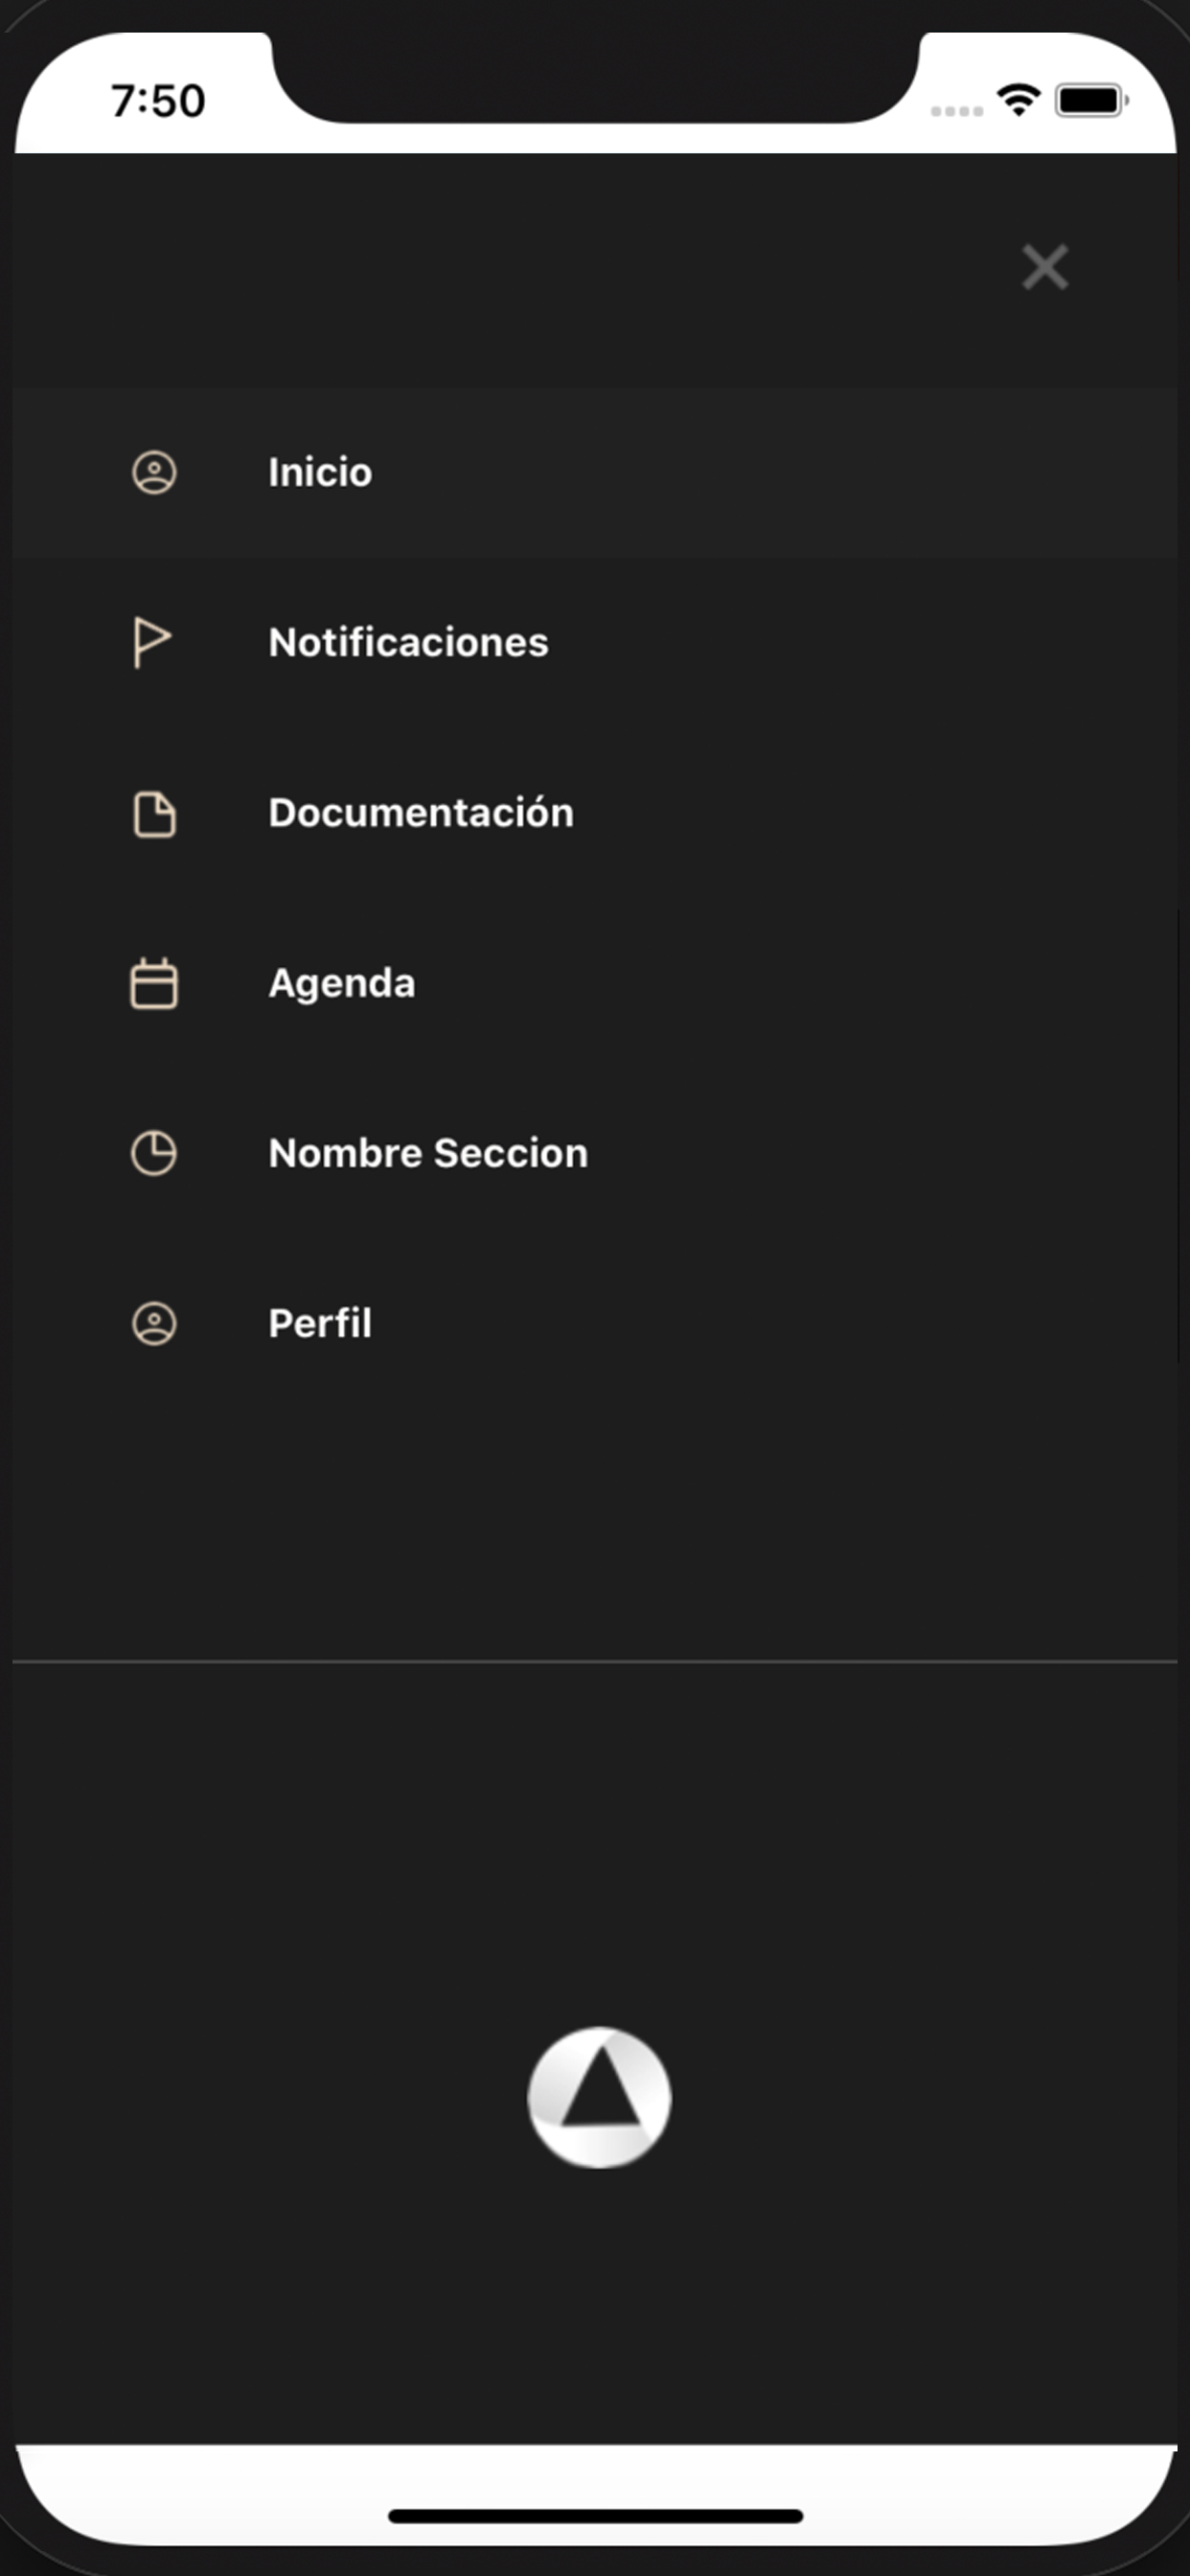
Task: Click the user circle icon beside Inicio
Action: pyautogui.click(x=154, y=472)
